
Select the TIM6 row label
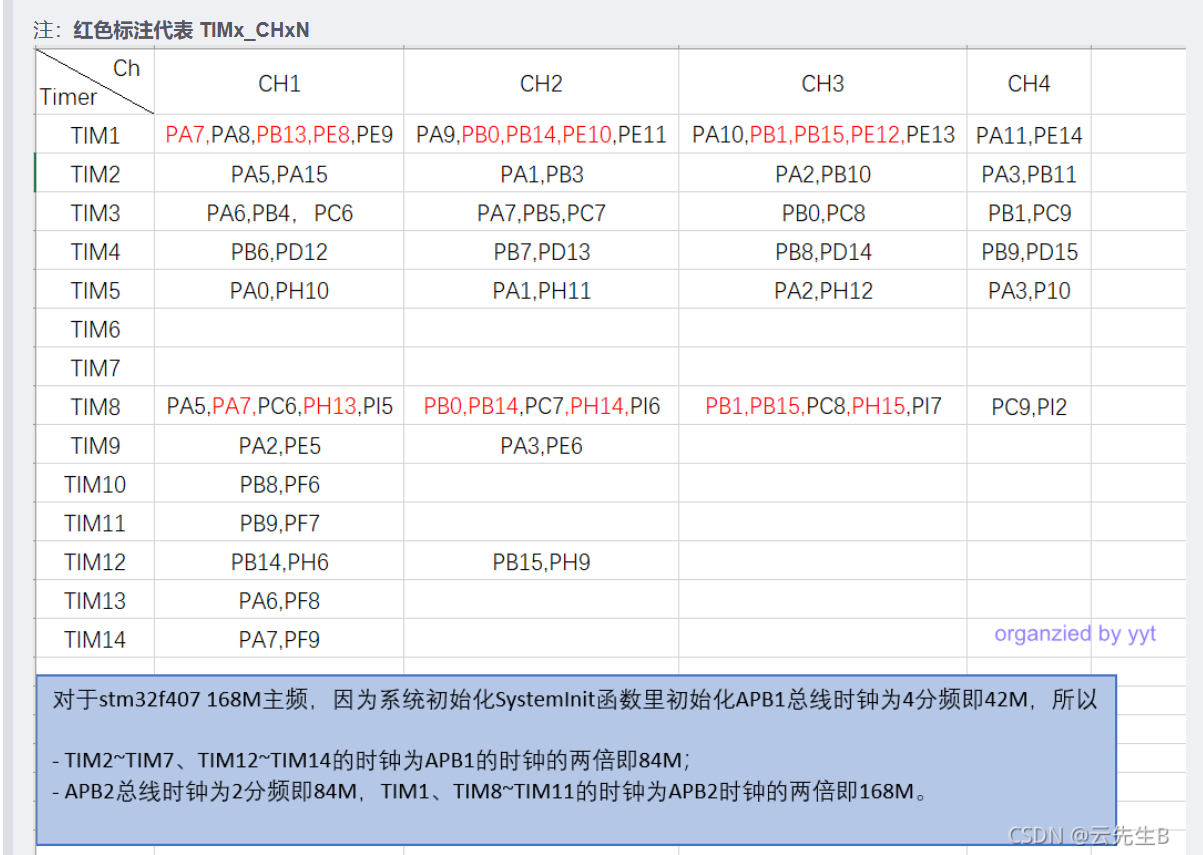pos(95,329)
